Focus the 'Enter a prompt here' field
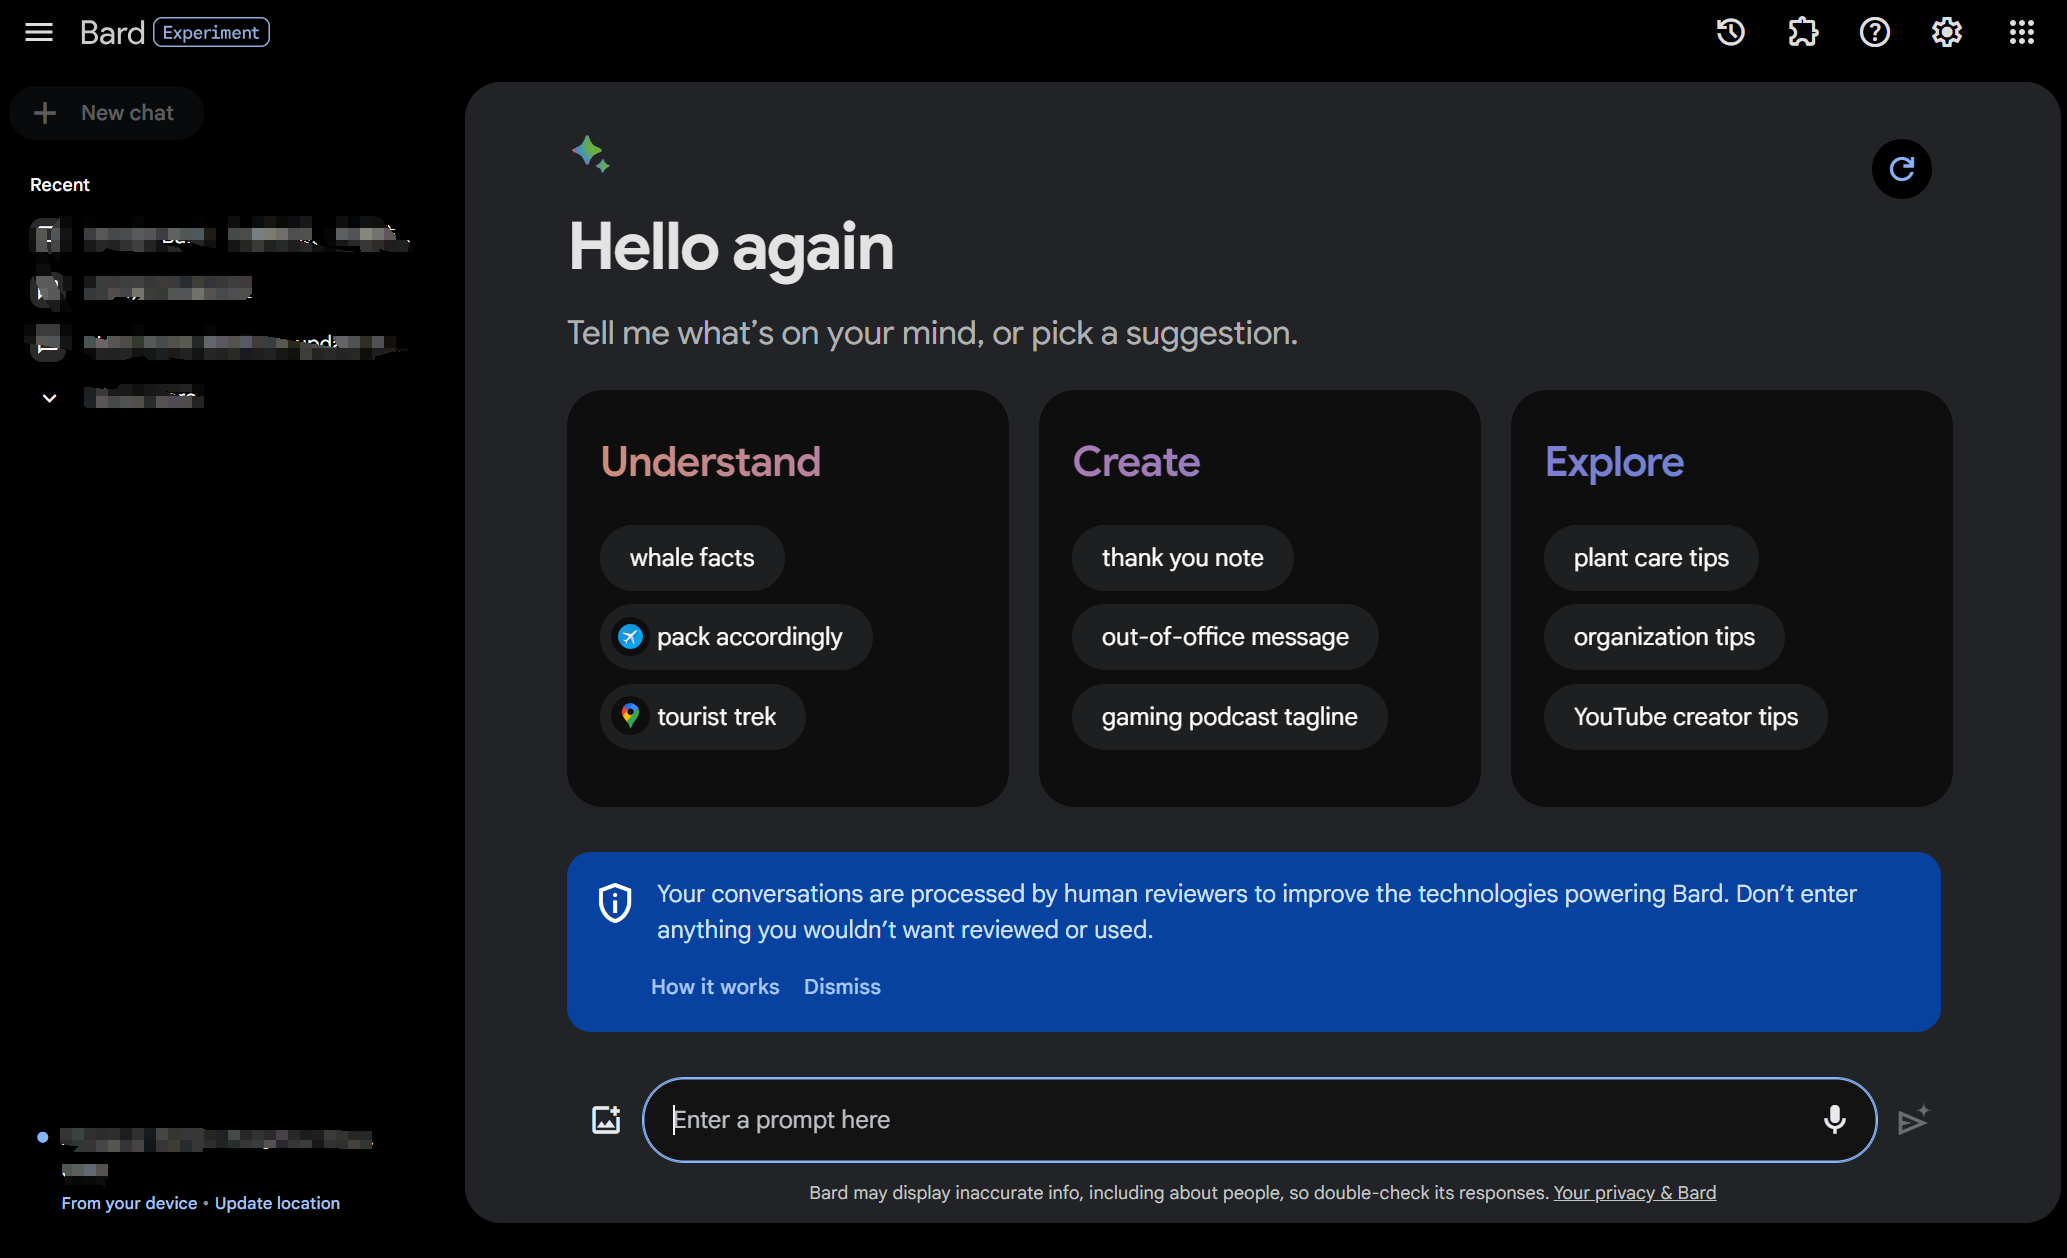This screenshot has width=2067, height=1258. pyautogui.click(x=1240, y=1120)
